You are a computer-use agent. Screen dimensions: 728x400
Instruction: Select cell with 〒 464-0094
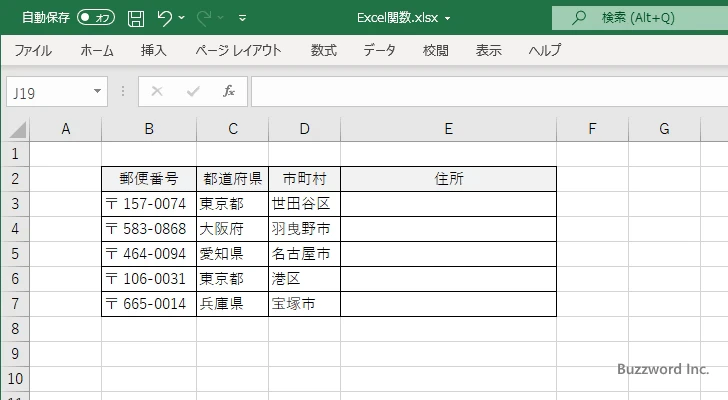click(149, 254)
